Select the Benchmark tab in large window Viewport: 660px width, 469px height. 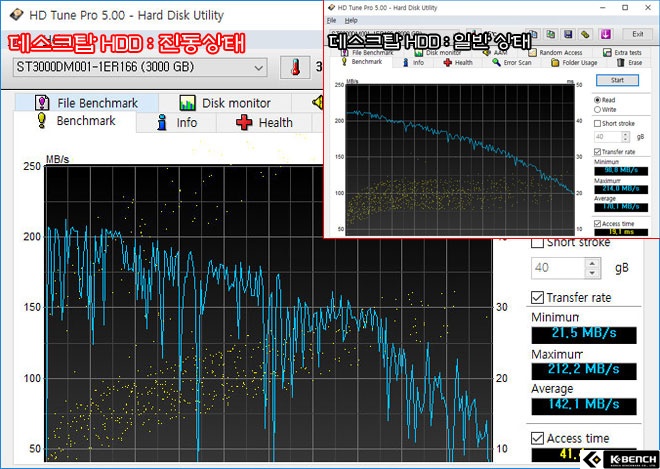pyautogui.click(x=76, y=121)
